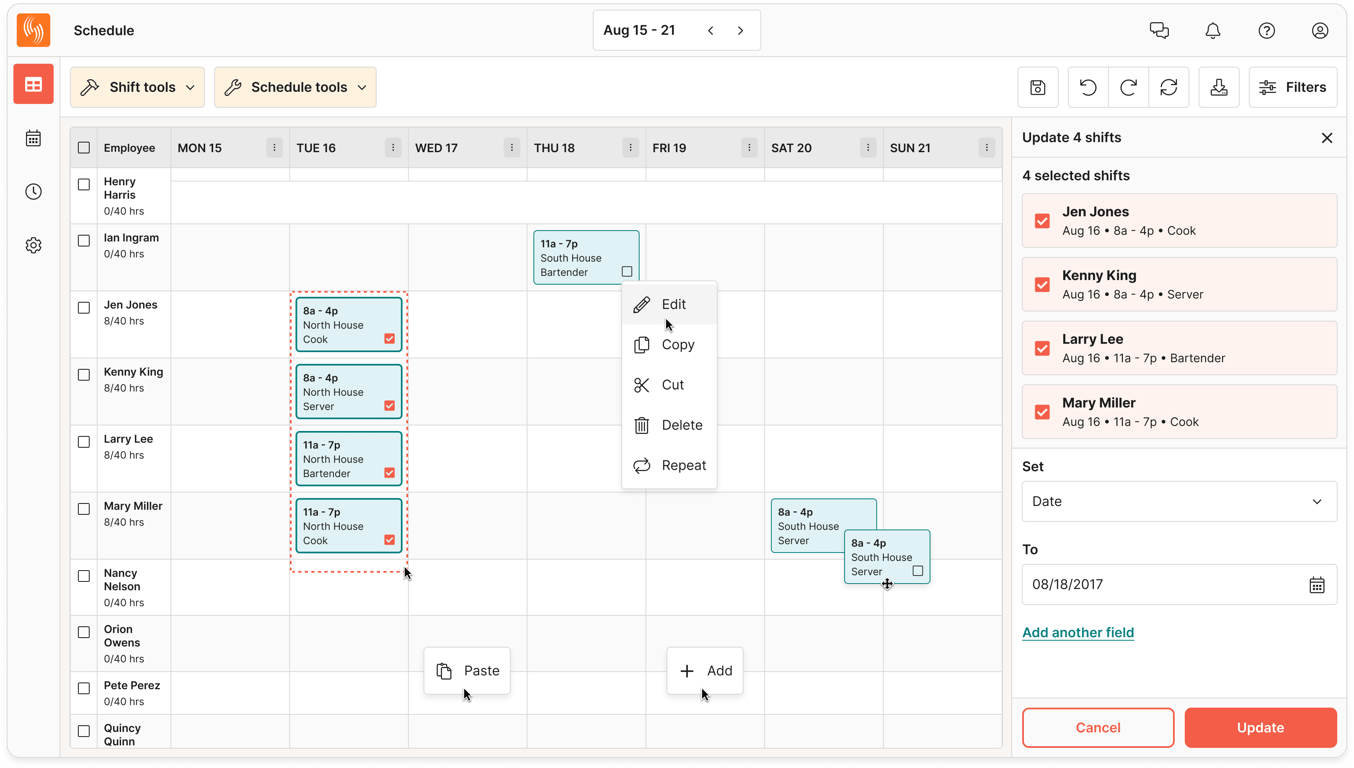The height and width of the screenshot is (768, 1354).
Task: Open the Set field Date dropdown
Action: (1179, 502)
